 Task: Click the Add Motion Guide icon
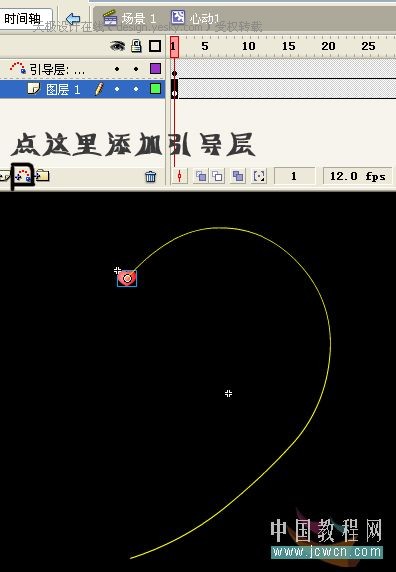coord(23,176)
